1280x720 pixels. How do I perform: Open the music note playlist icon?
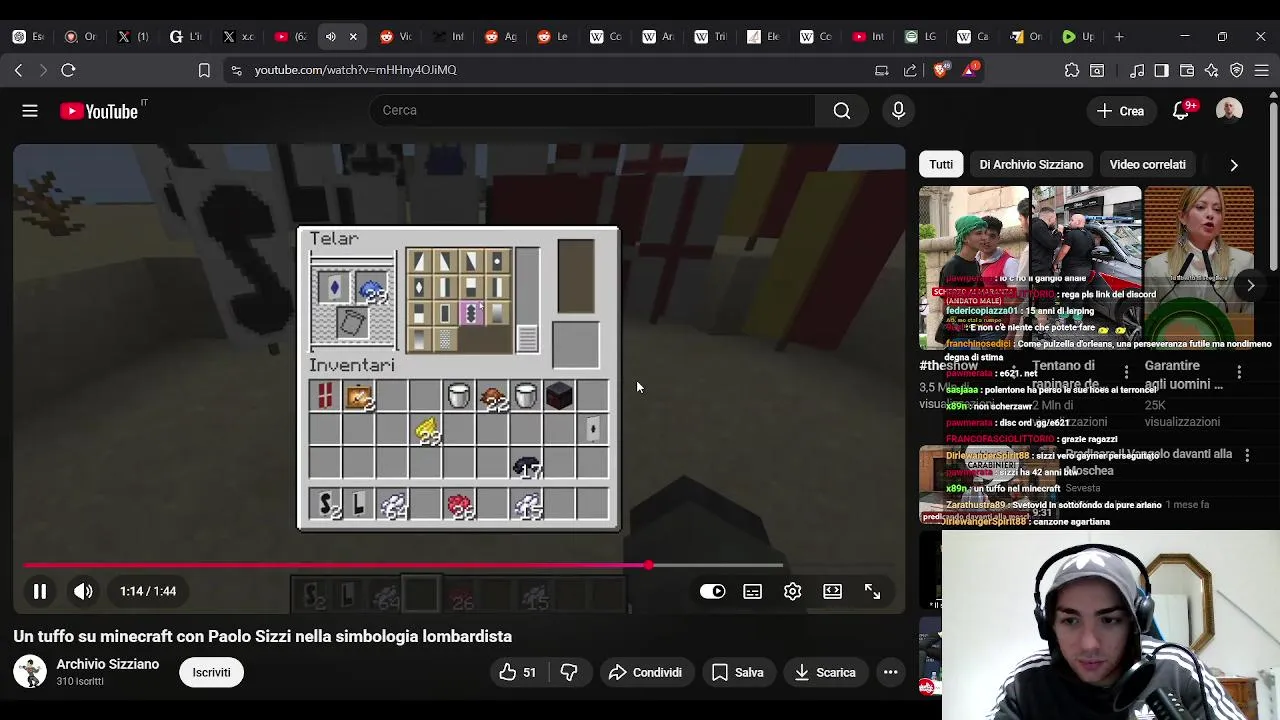1137,70
